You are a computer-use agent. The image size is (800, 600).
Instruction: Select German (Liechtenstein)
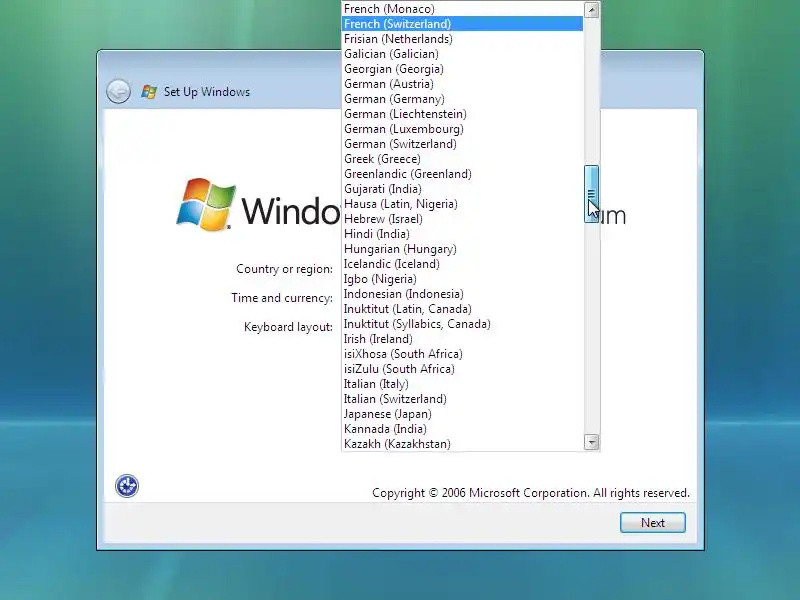point(462,114)
